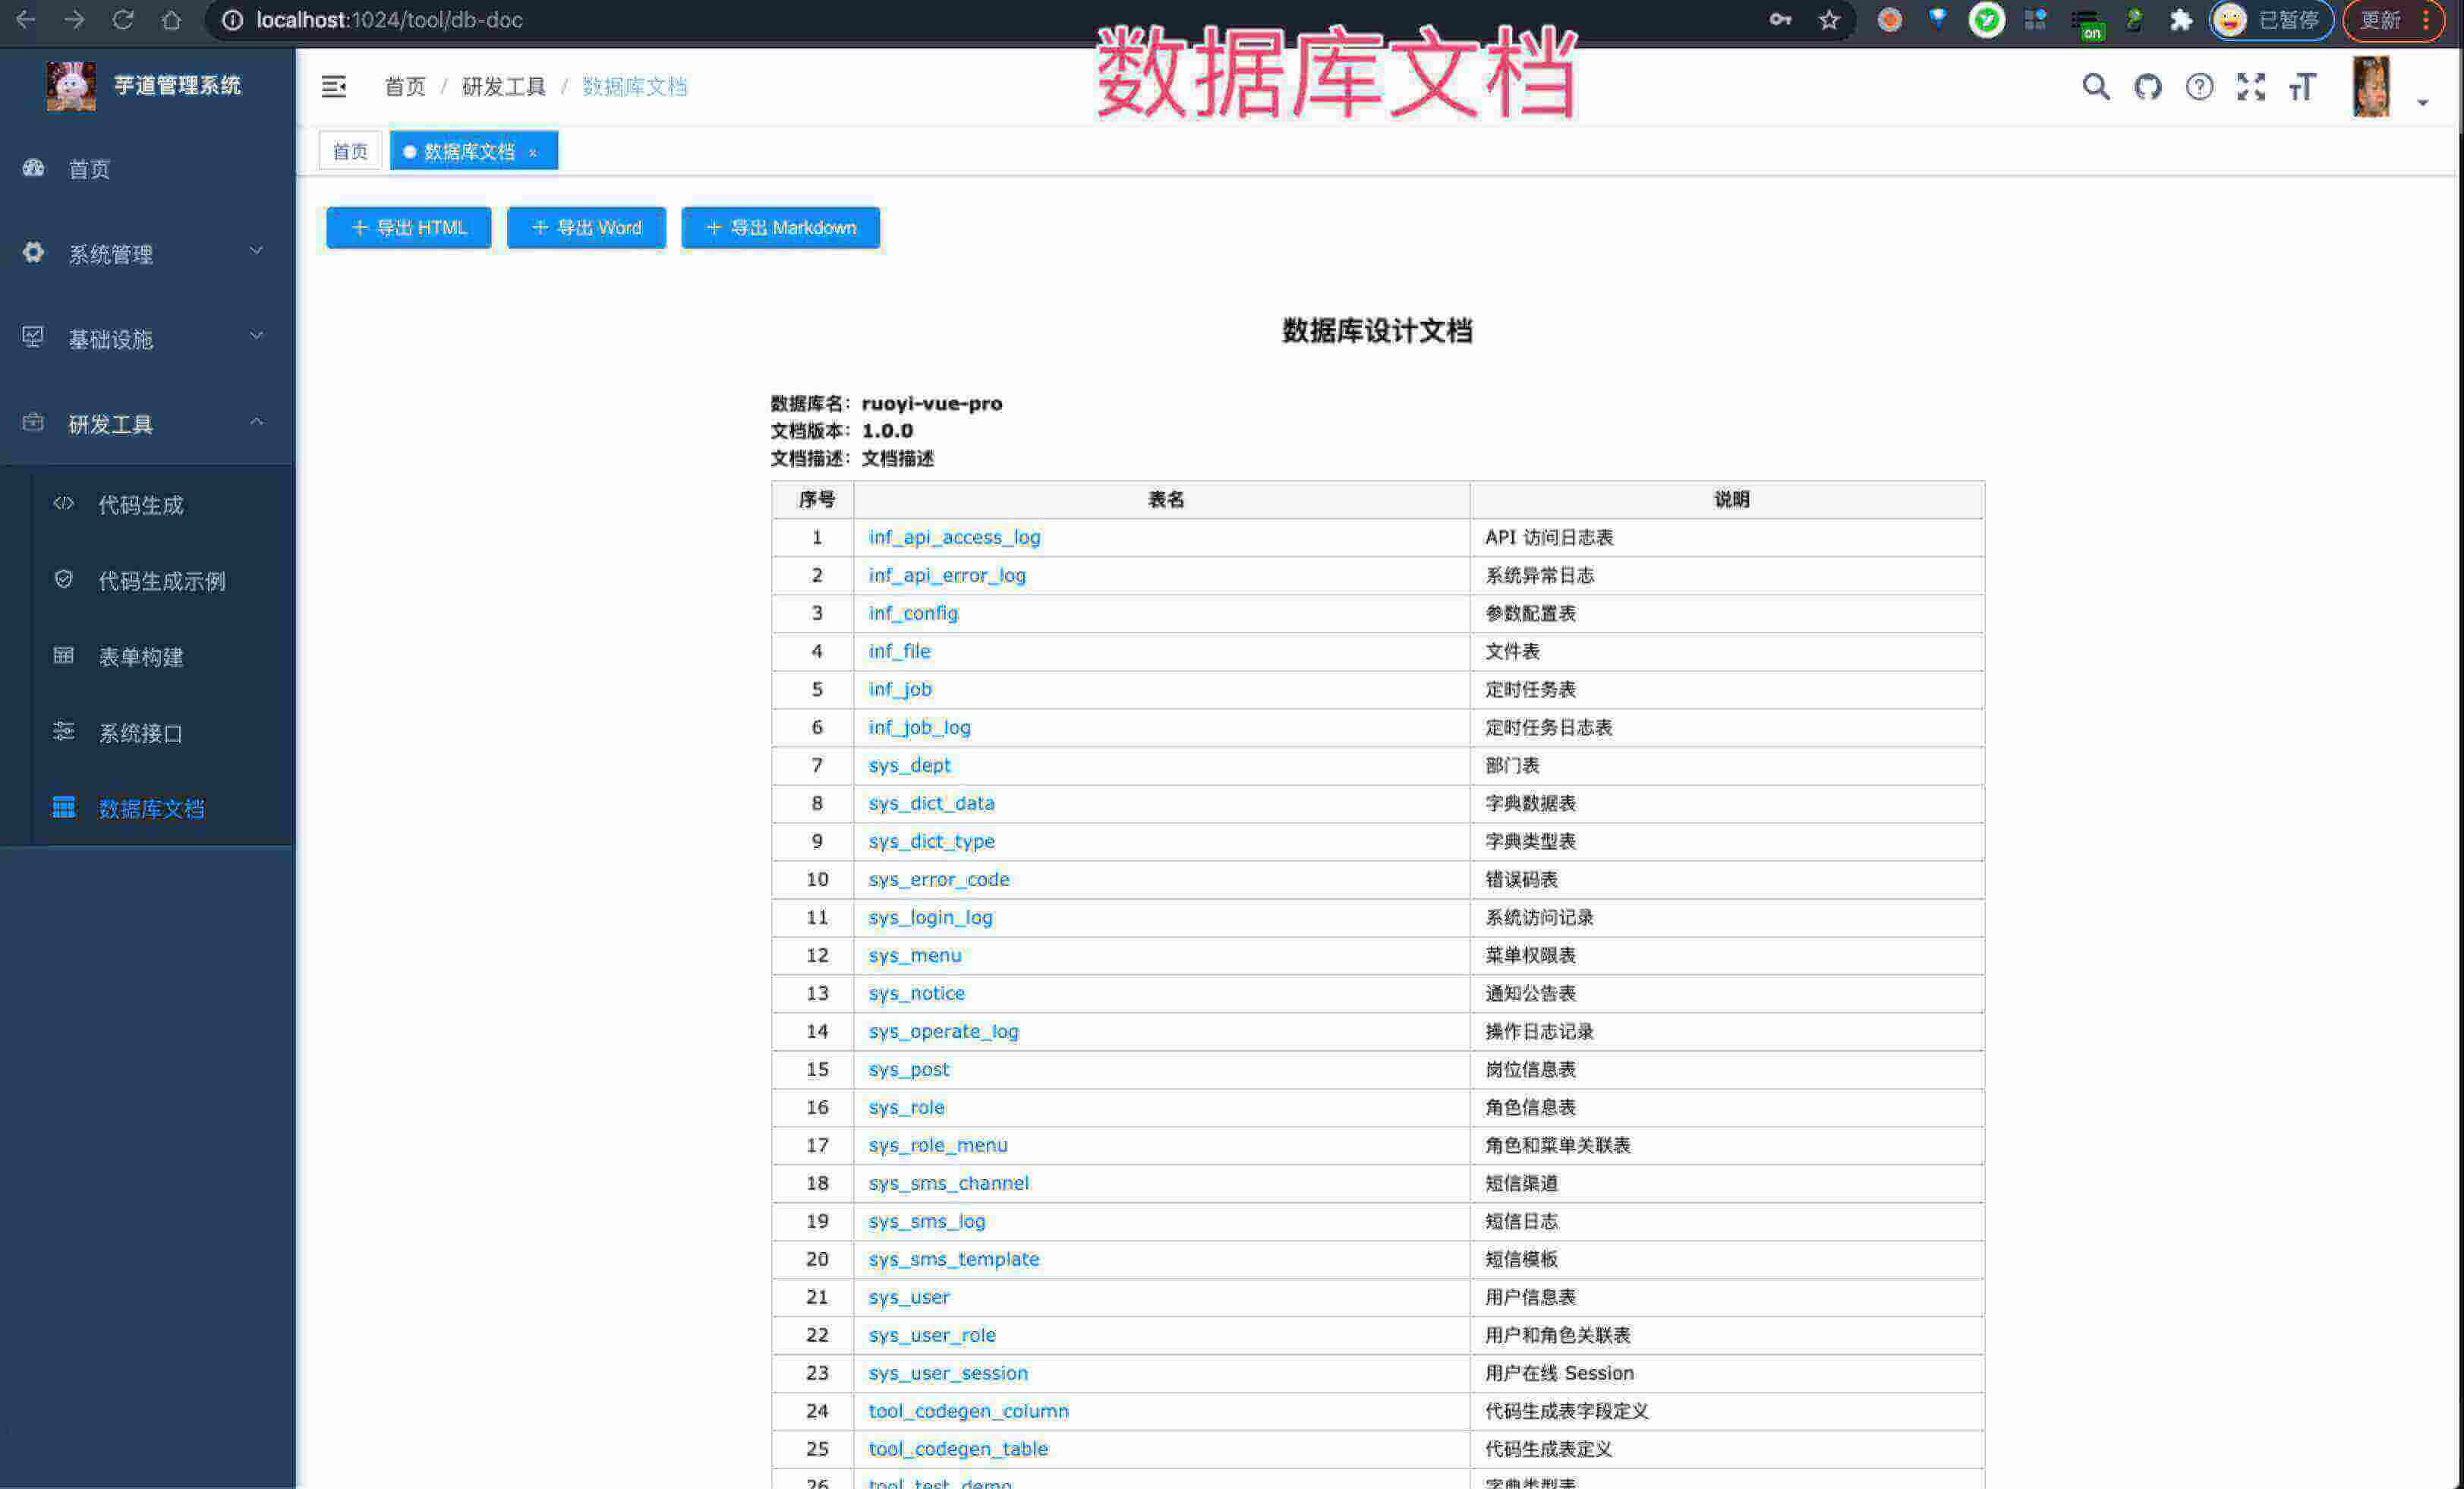
Task: Click the 代码生成示例 shield icon
Action: point(63,580)
